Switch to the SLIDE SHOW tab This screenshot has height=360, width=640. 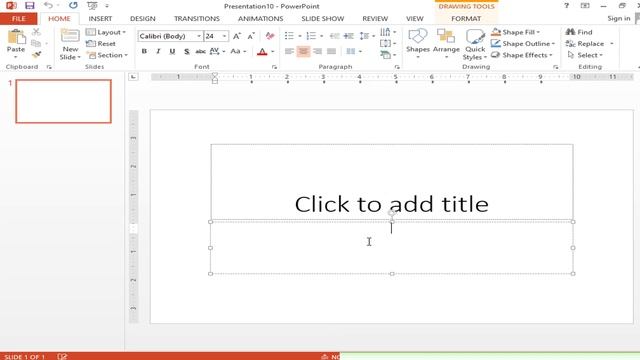point(322,19)
